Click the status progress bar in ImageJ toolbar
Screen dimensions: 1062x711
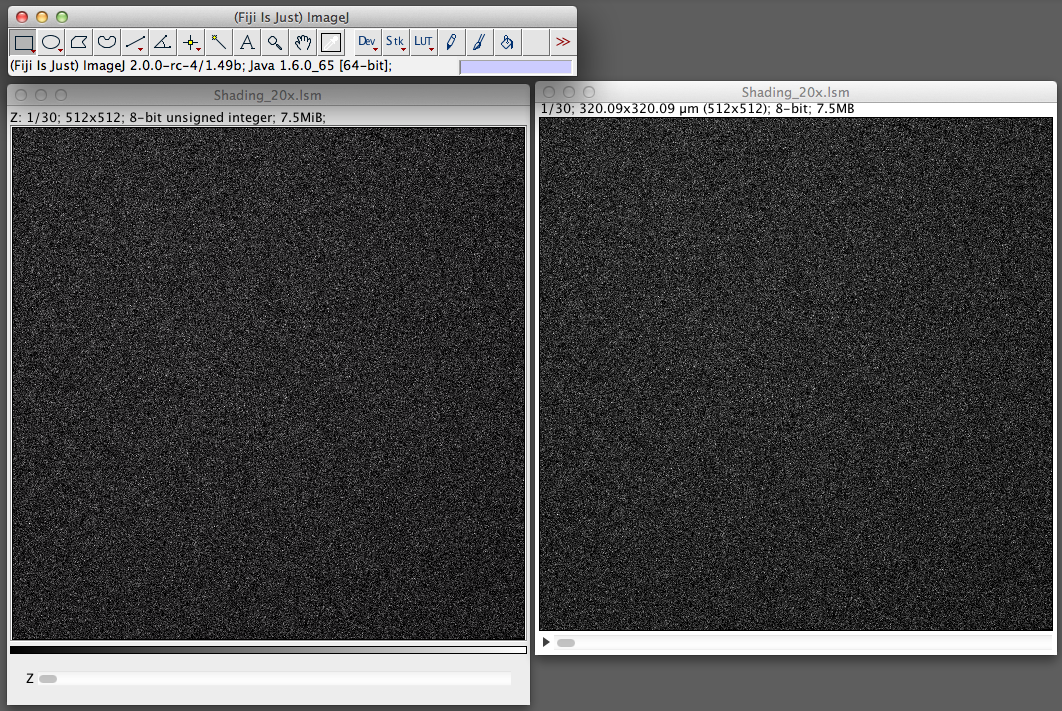tap(515, 66)
